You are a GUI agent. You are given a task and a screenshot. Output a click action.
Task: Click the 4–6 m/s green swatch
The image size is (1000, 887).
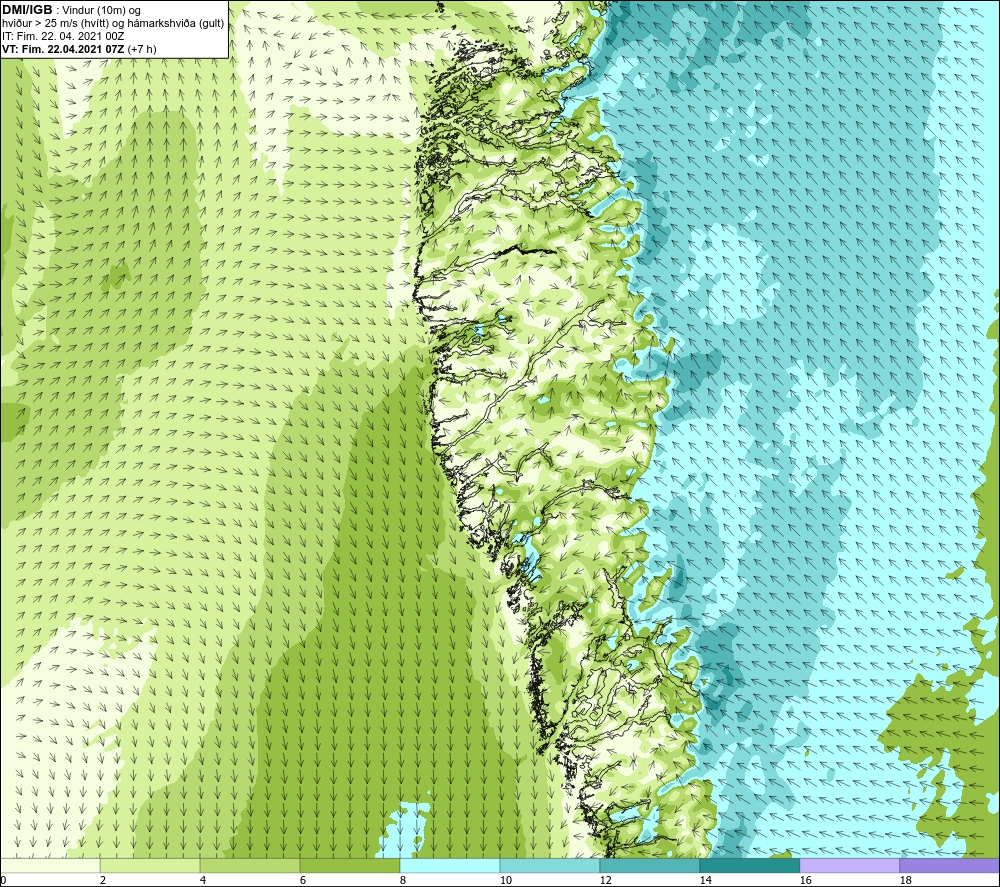point(250,865)
